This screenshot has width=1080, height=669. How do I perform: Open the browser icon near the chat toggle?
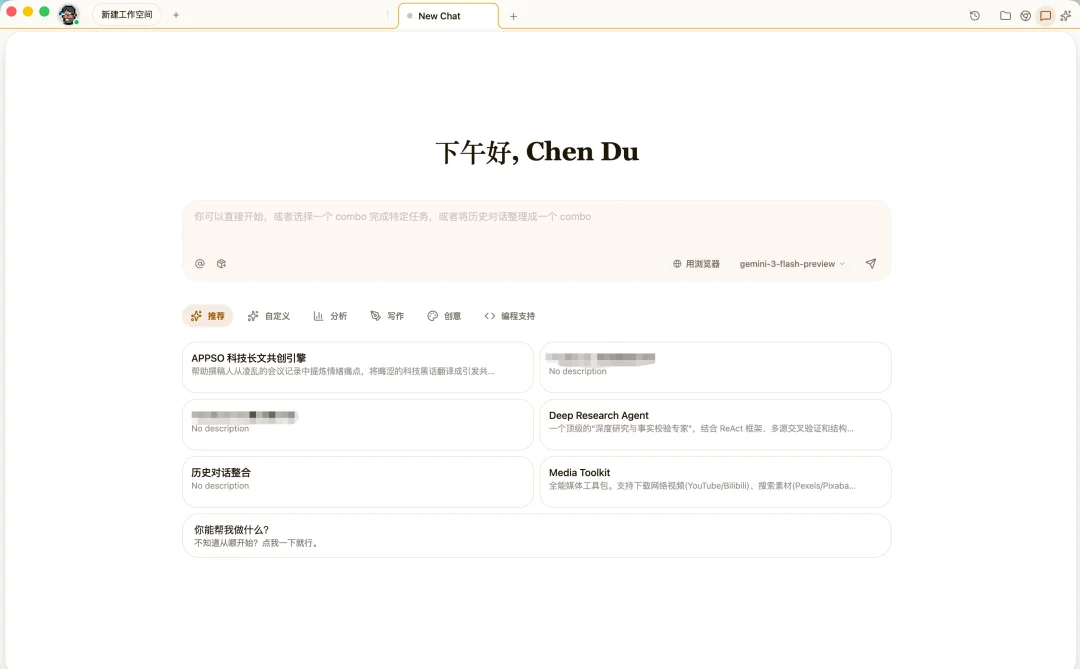[x=1025, y=15]
